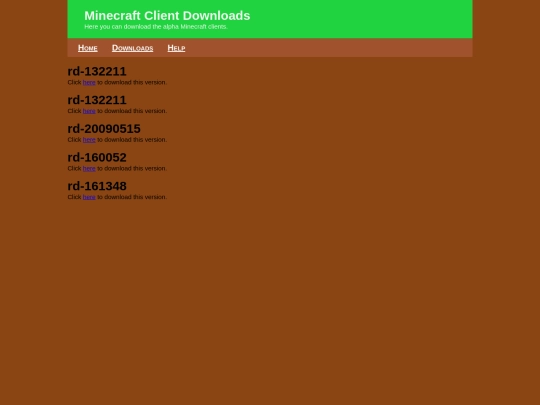This screenshot has height=405, width=540.
Task: Select the rd-20090515 version heading
Action: pos(104,128)
